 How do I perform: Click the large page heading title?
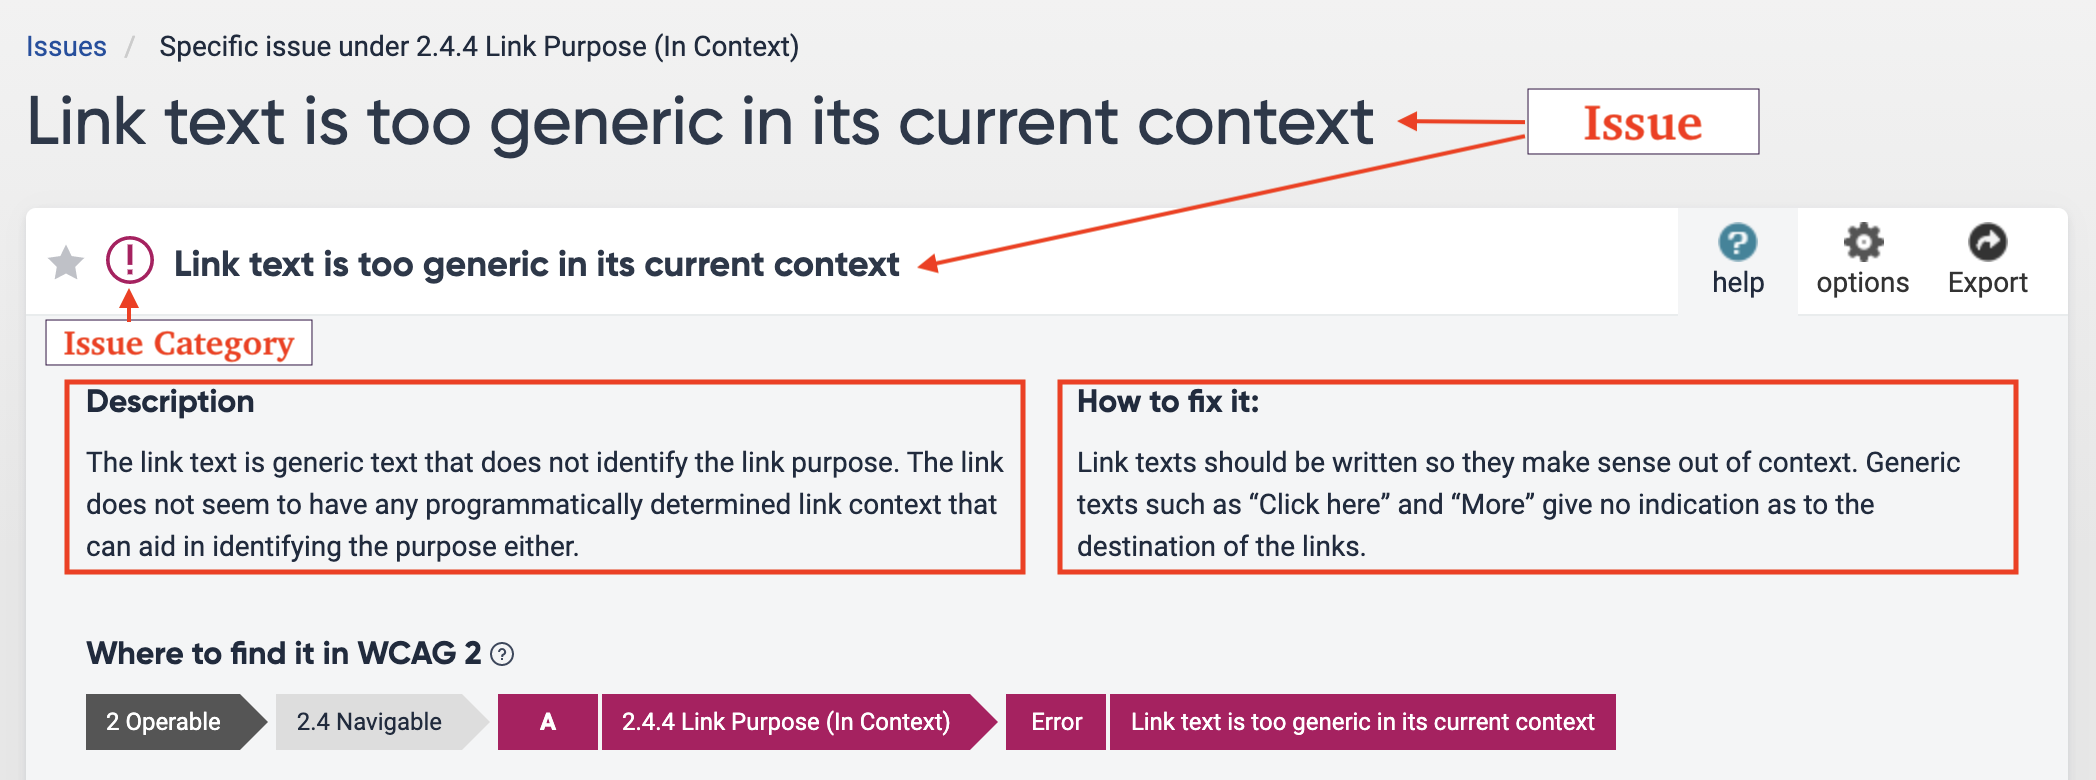[x=700, y=122]
